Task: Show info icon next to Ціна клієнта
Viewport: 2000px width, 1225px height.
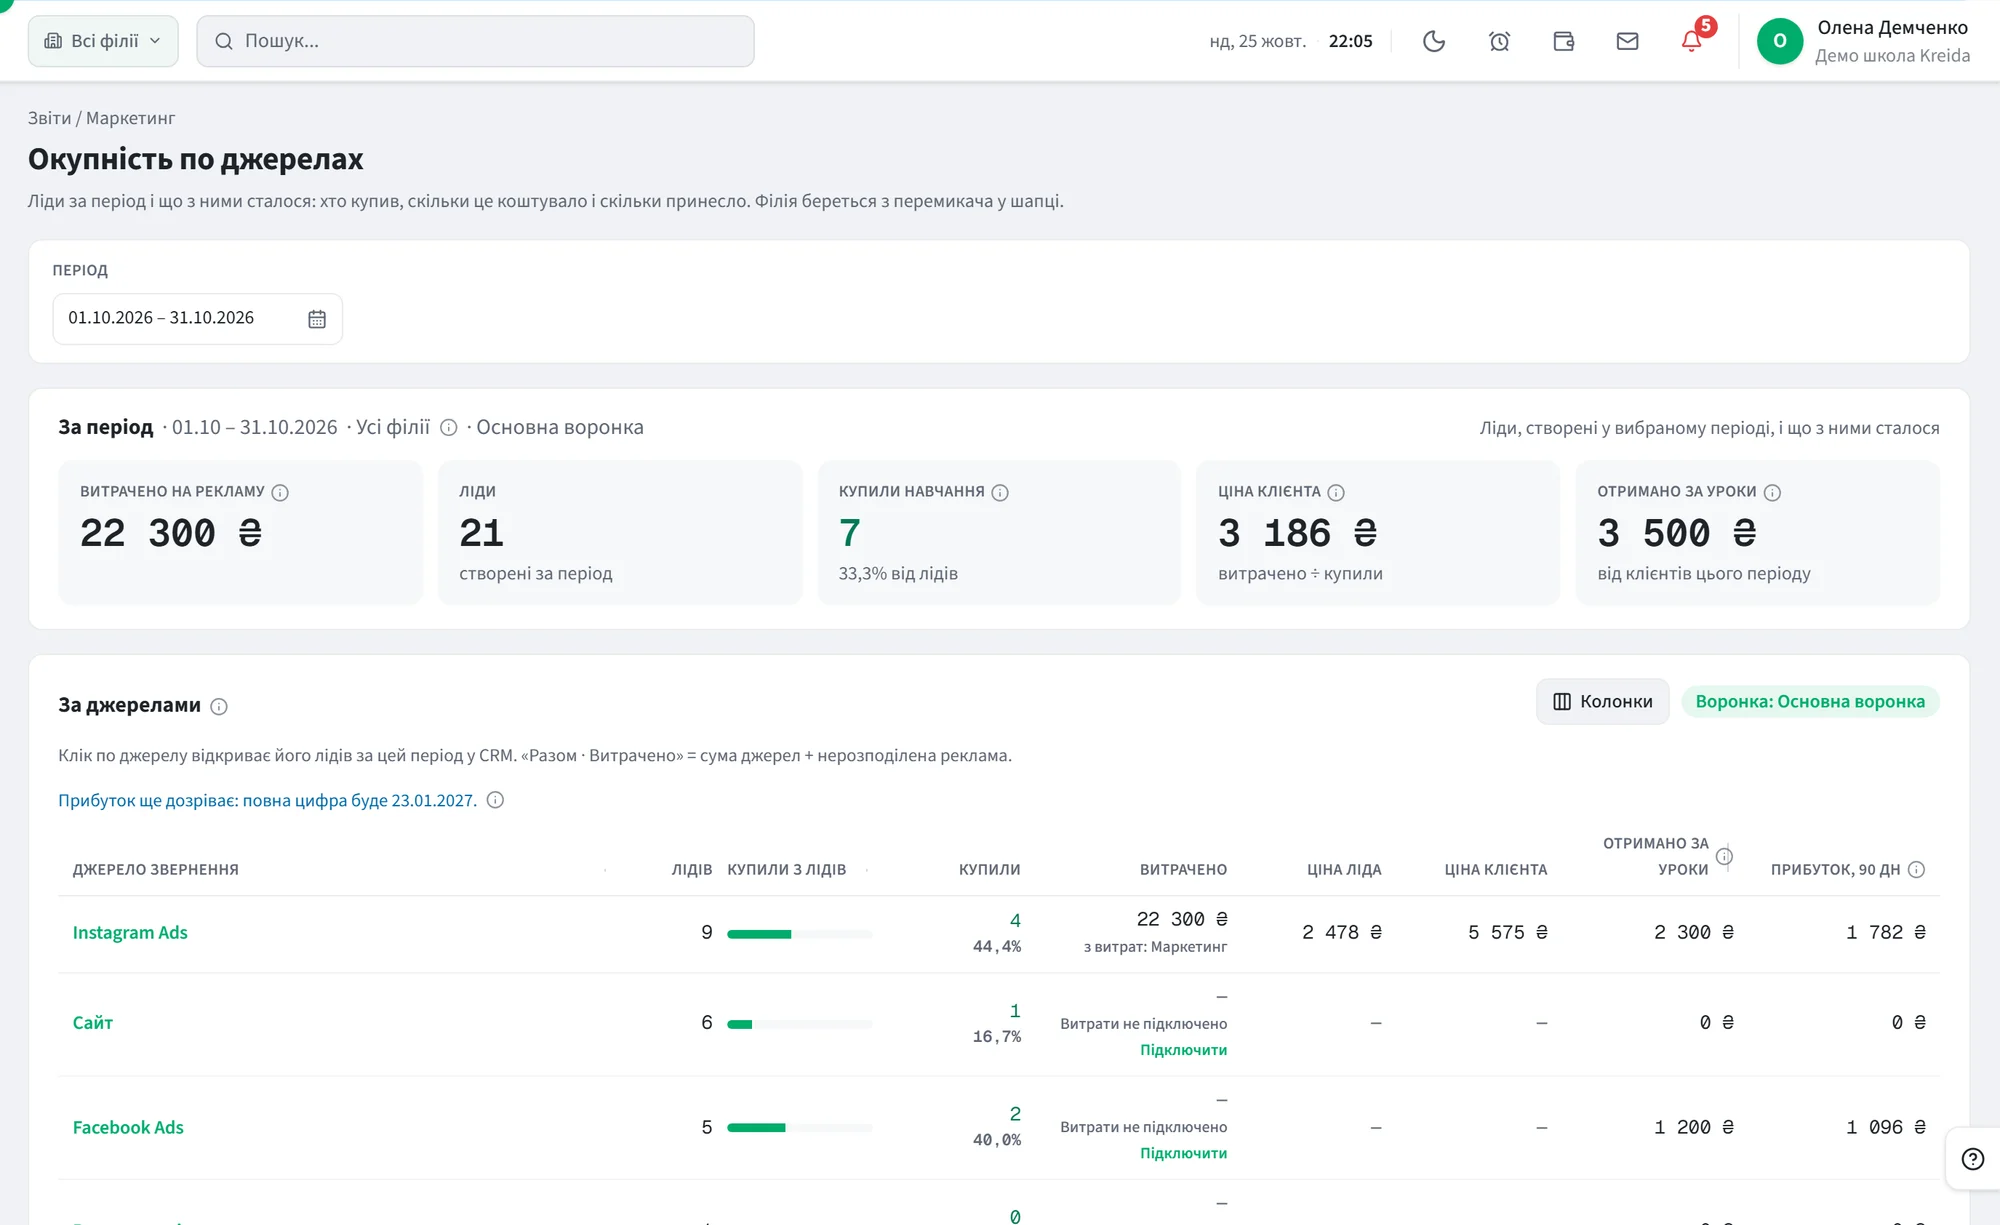Action: (x=1336, y=492)
